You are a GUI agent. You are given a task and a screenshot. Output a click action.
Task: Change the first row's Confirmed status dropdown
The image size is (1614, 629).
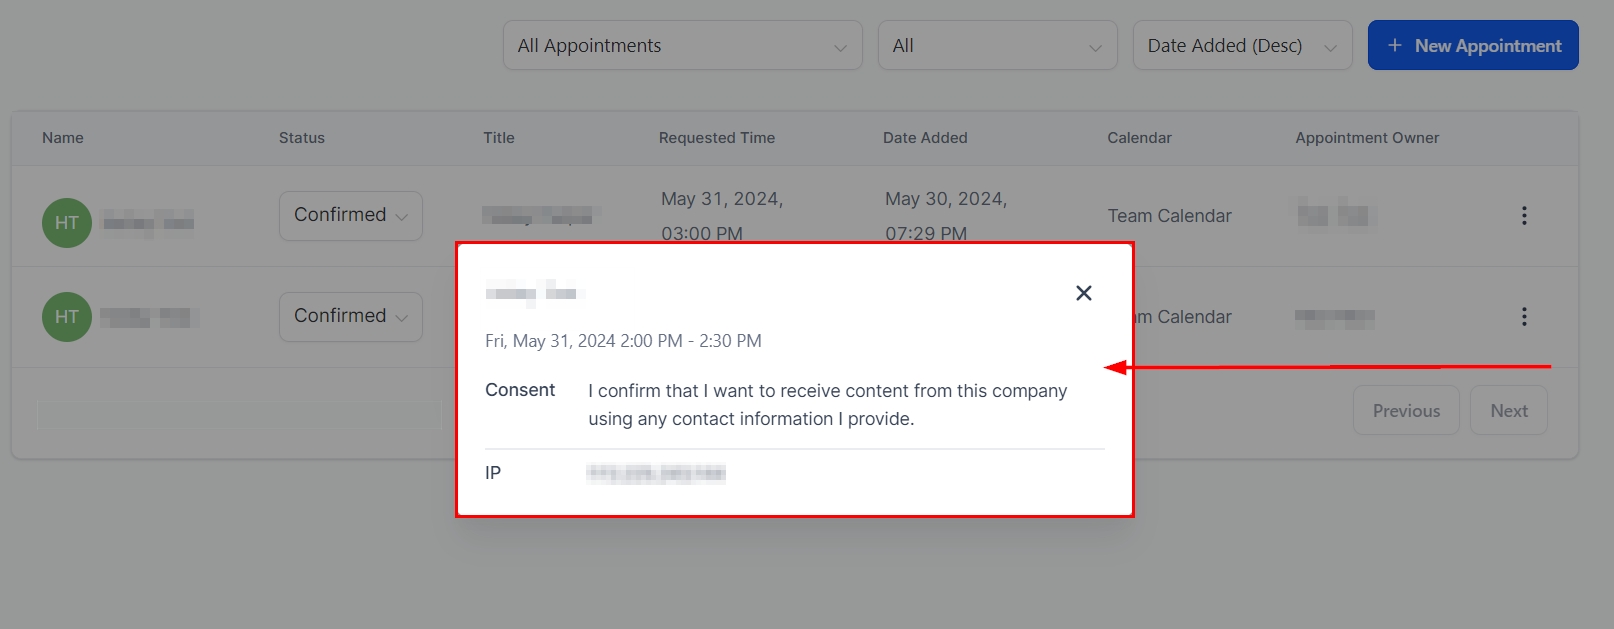click(x=350, y=216)
